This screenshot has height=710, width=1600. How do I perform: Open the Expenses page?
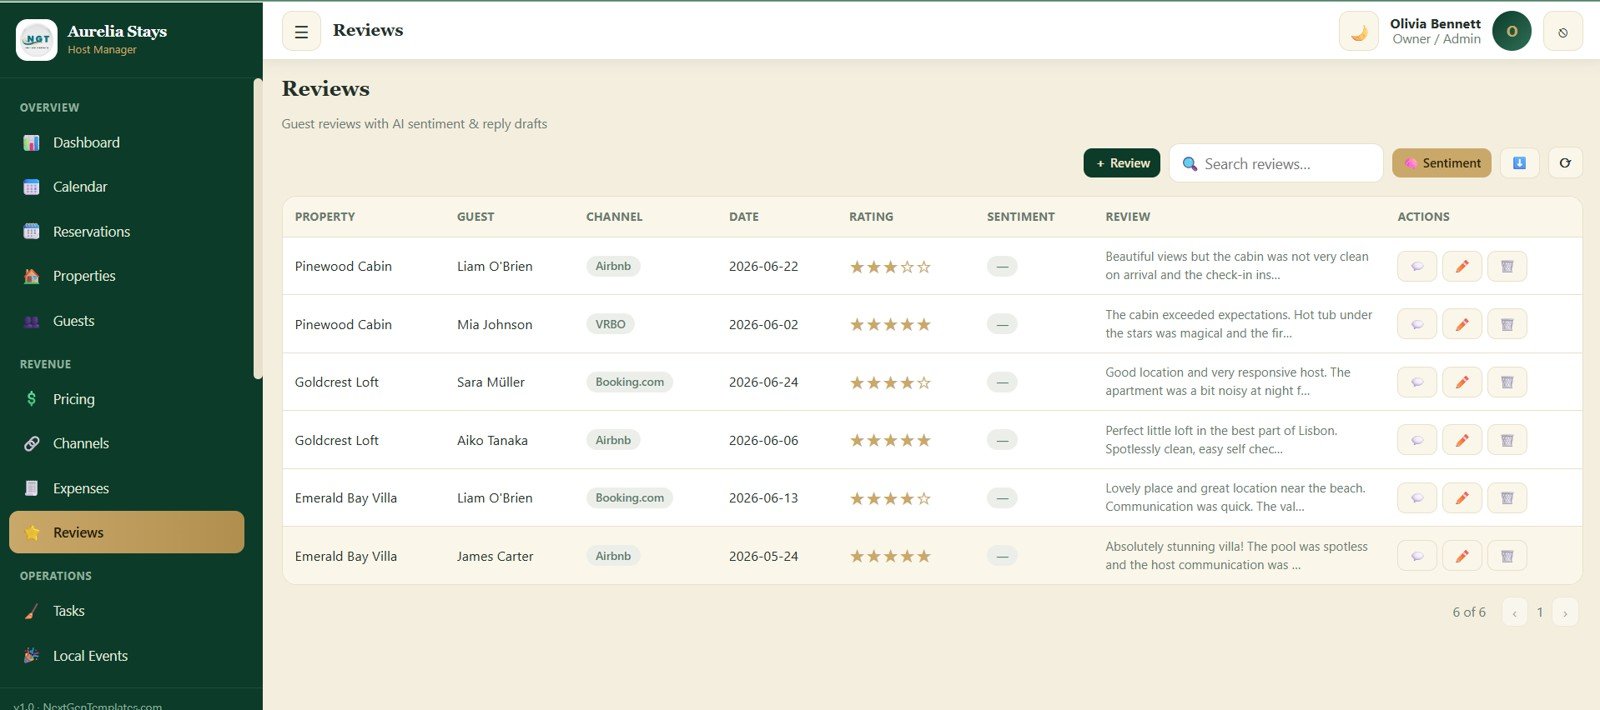click(126, 488)
